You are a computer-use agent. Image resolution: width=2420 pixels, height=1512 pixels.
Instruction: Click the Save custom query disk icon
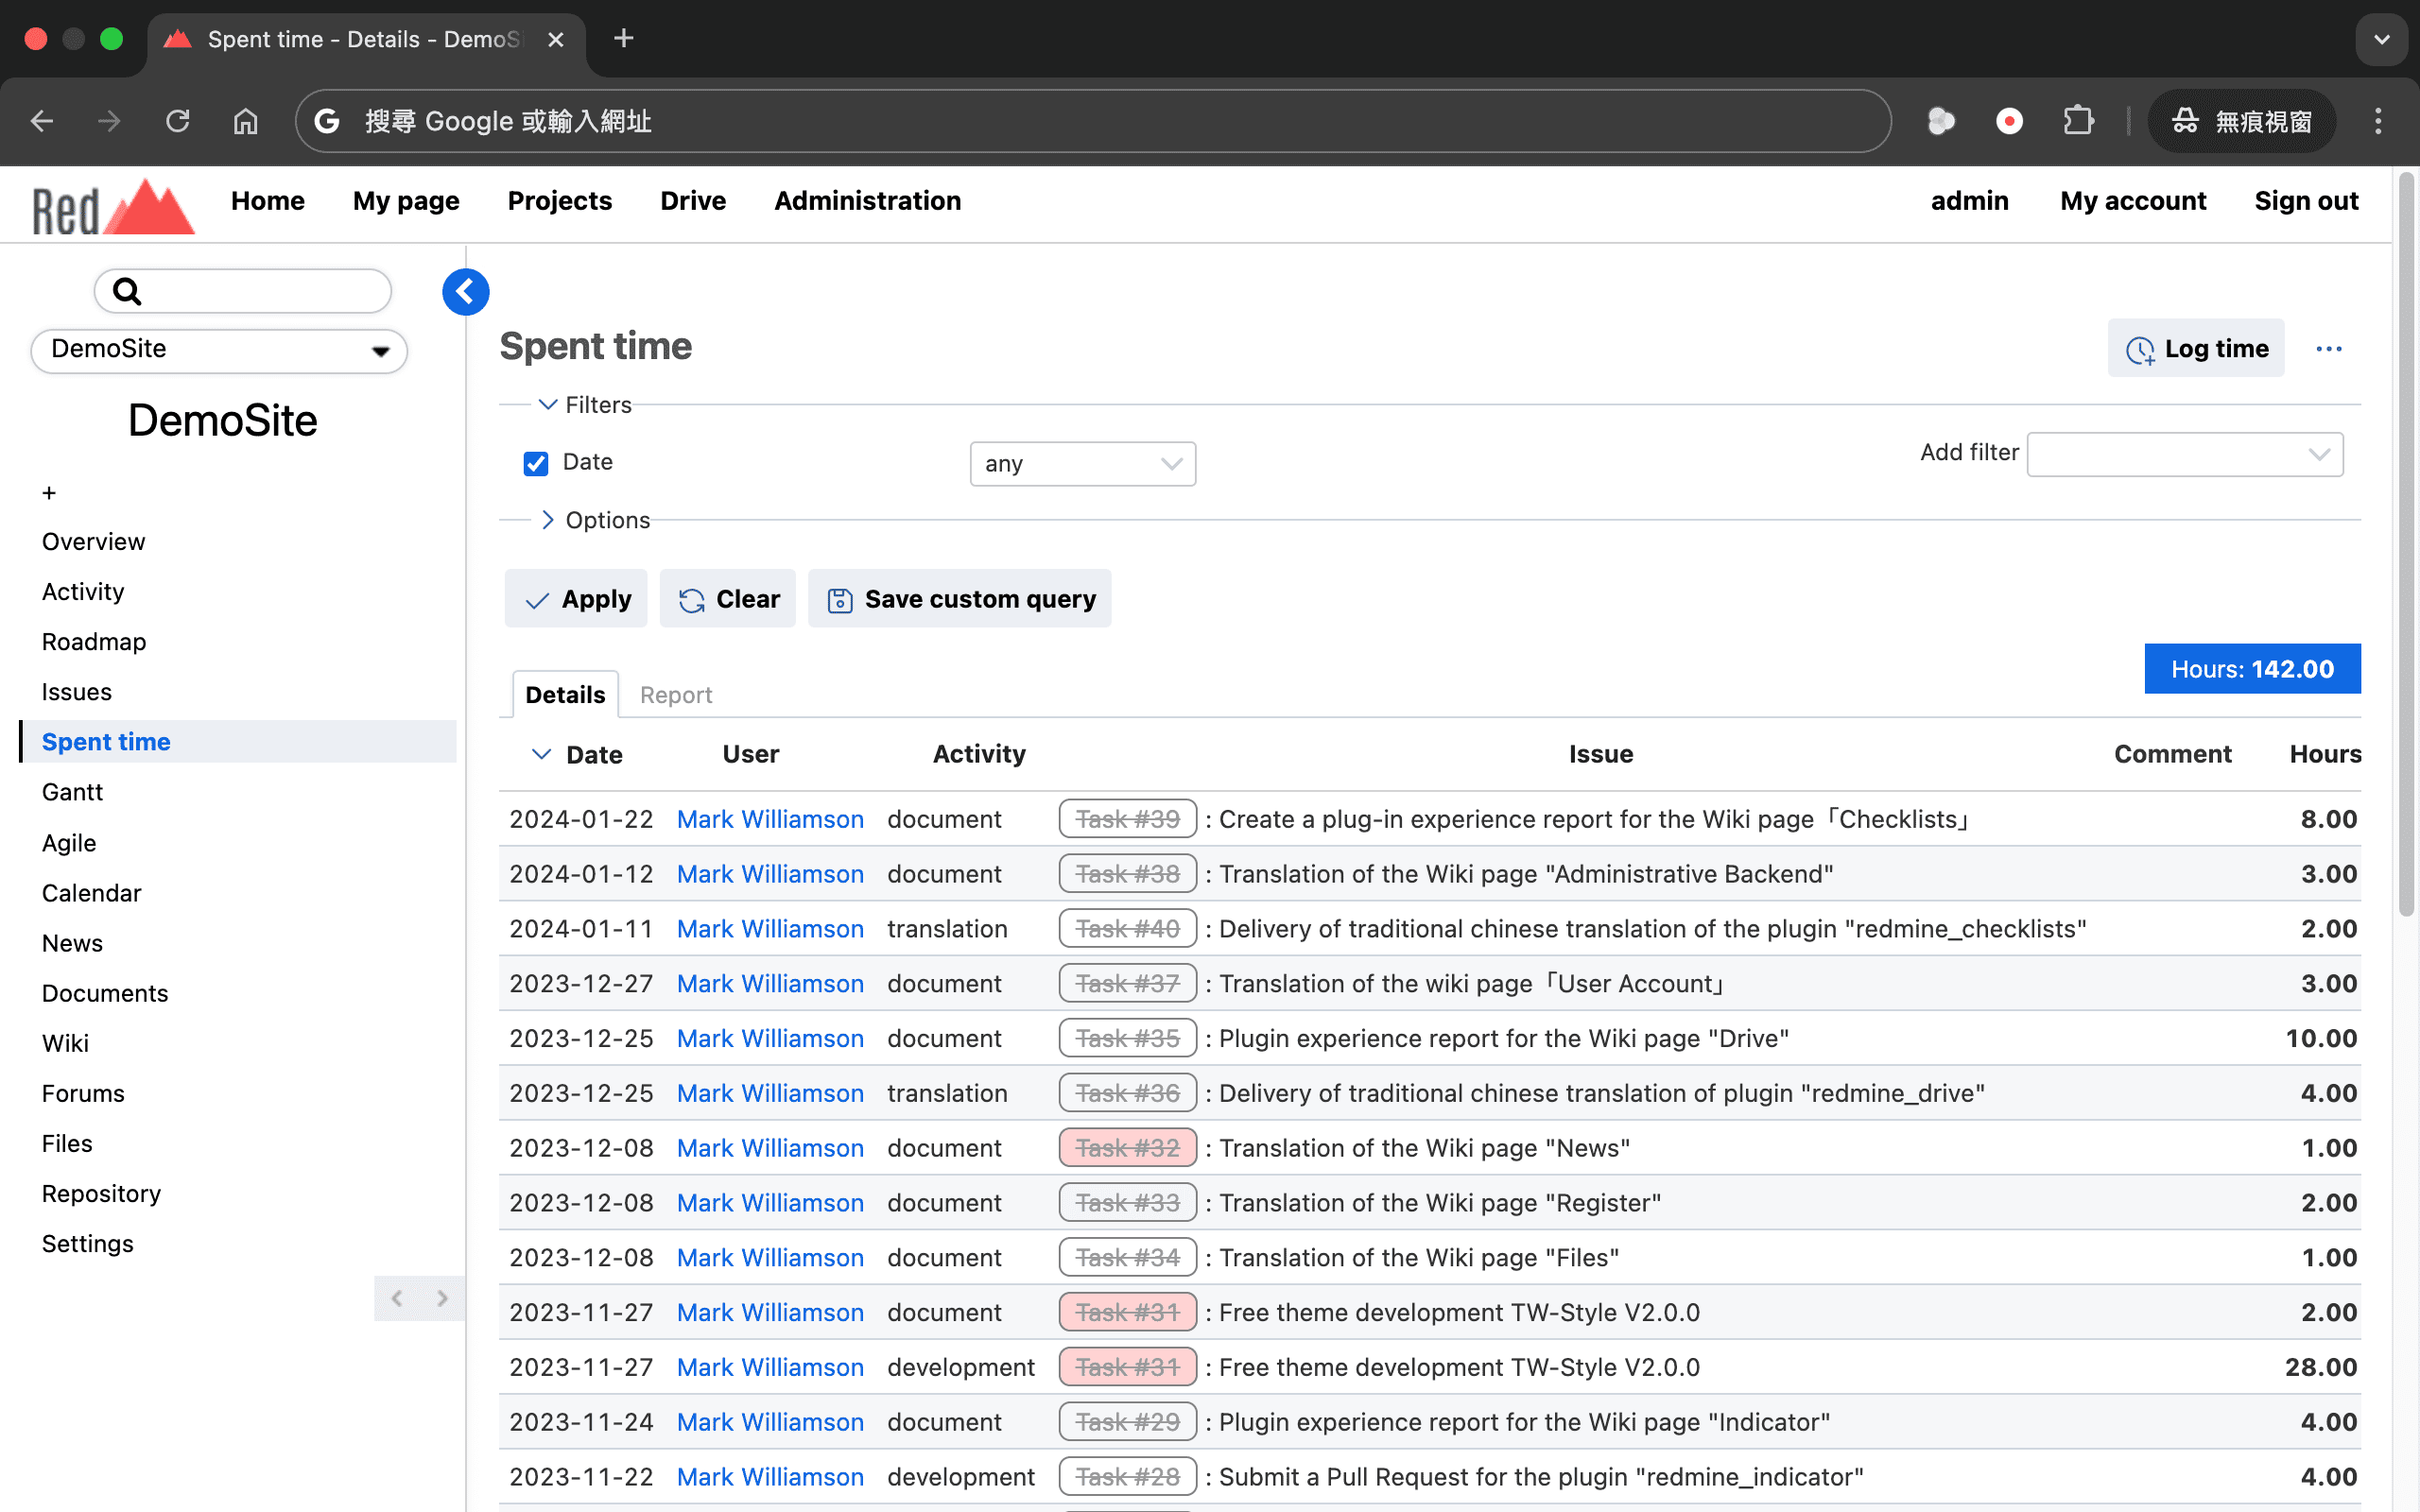tap(839, 600)
